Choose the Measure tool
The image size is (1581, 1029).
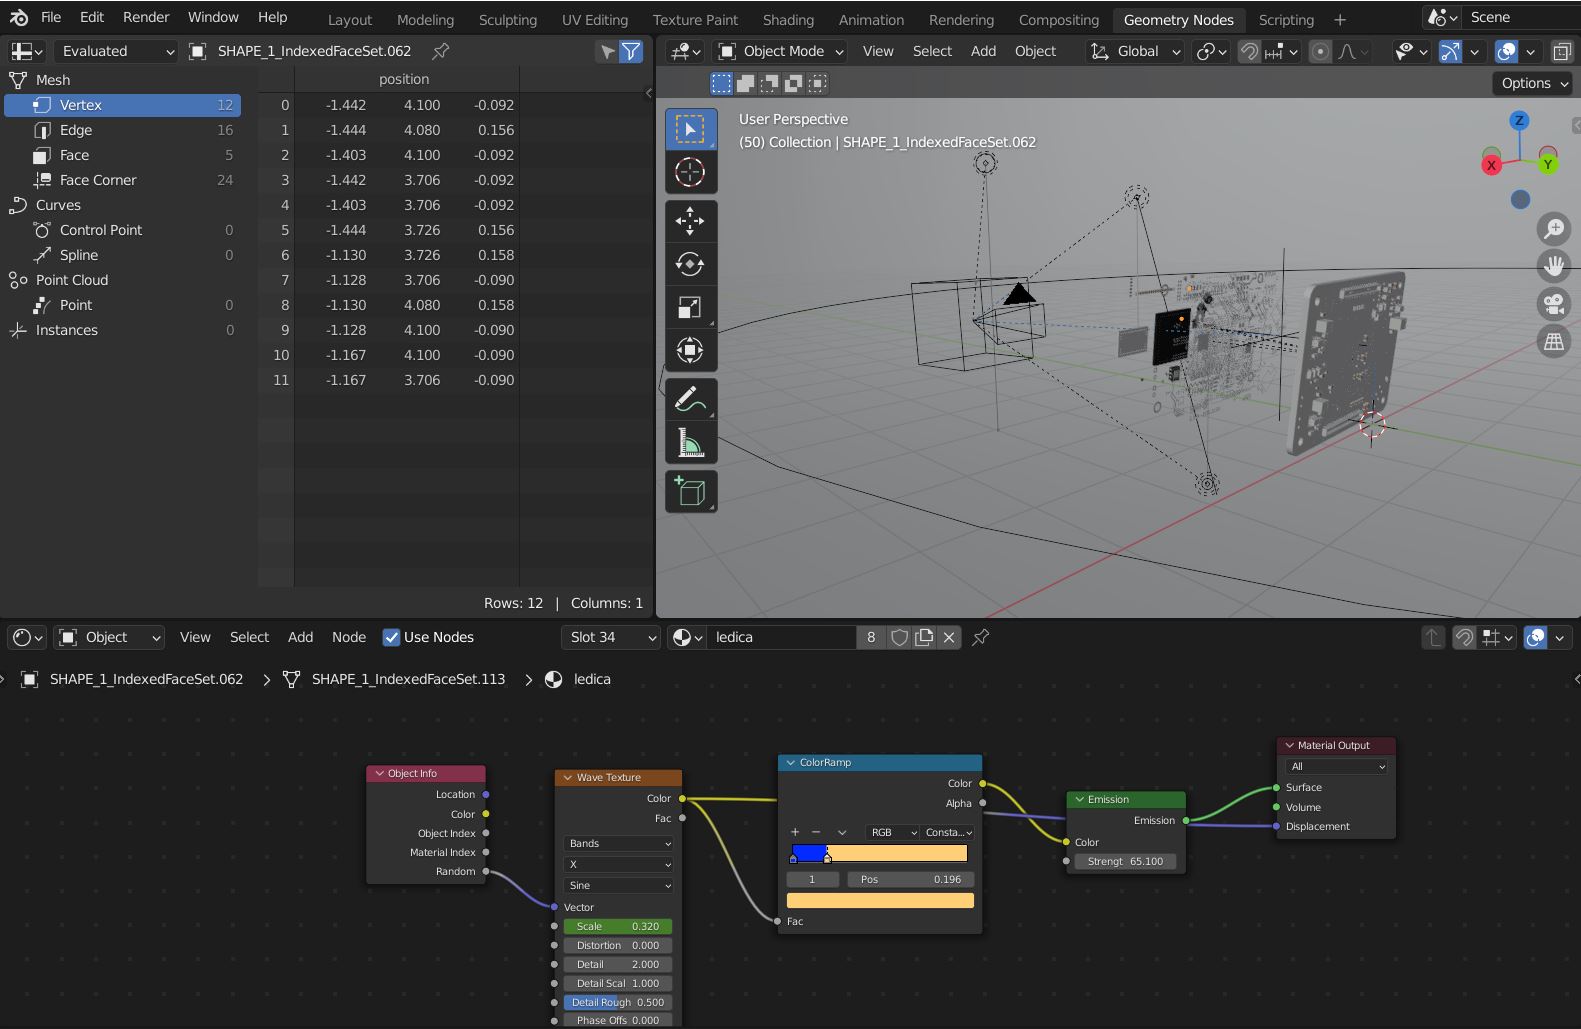click(690, 442)
